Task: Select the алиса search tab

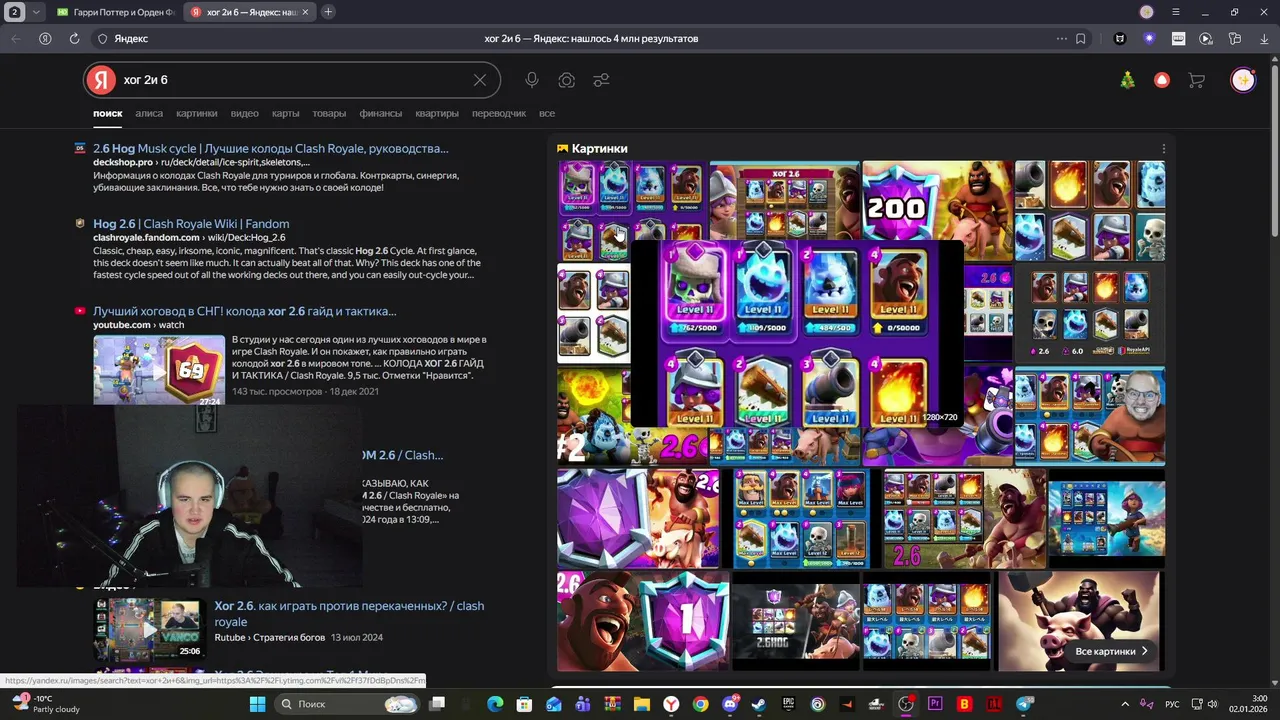Action: click(x=149, y=114)
